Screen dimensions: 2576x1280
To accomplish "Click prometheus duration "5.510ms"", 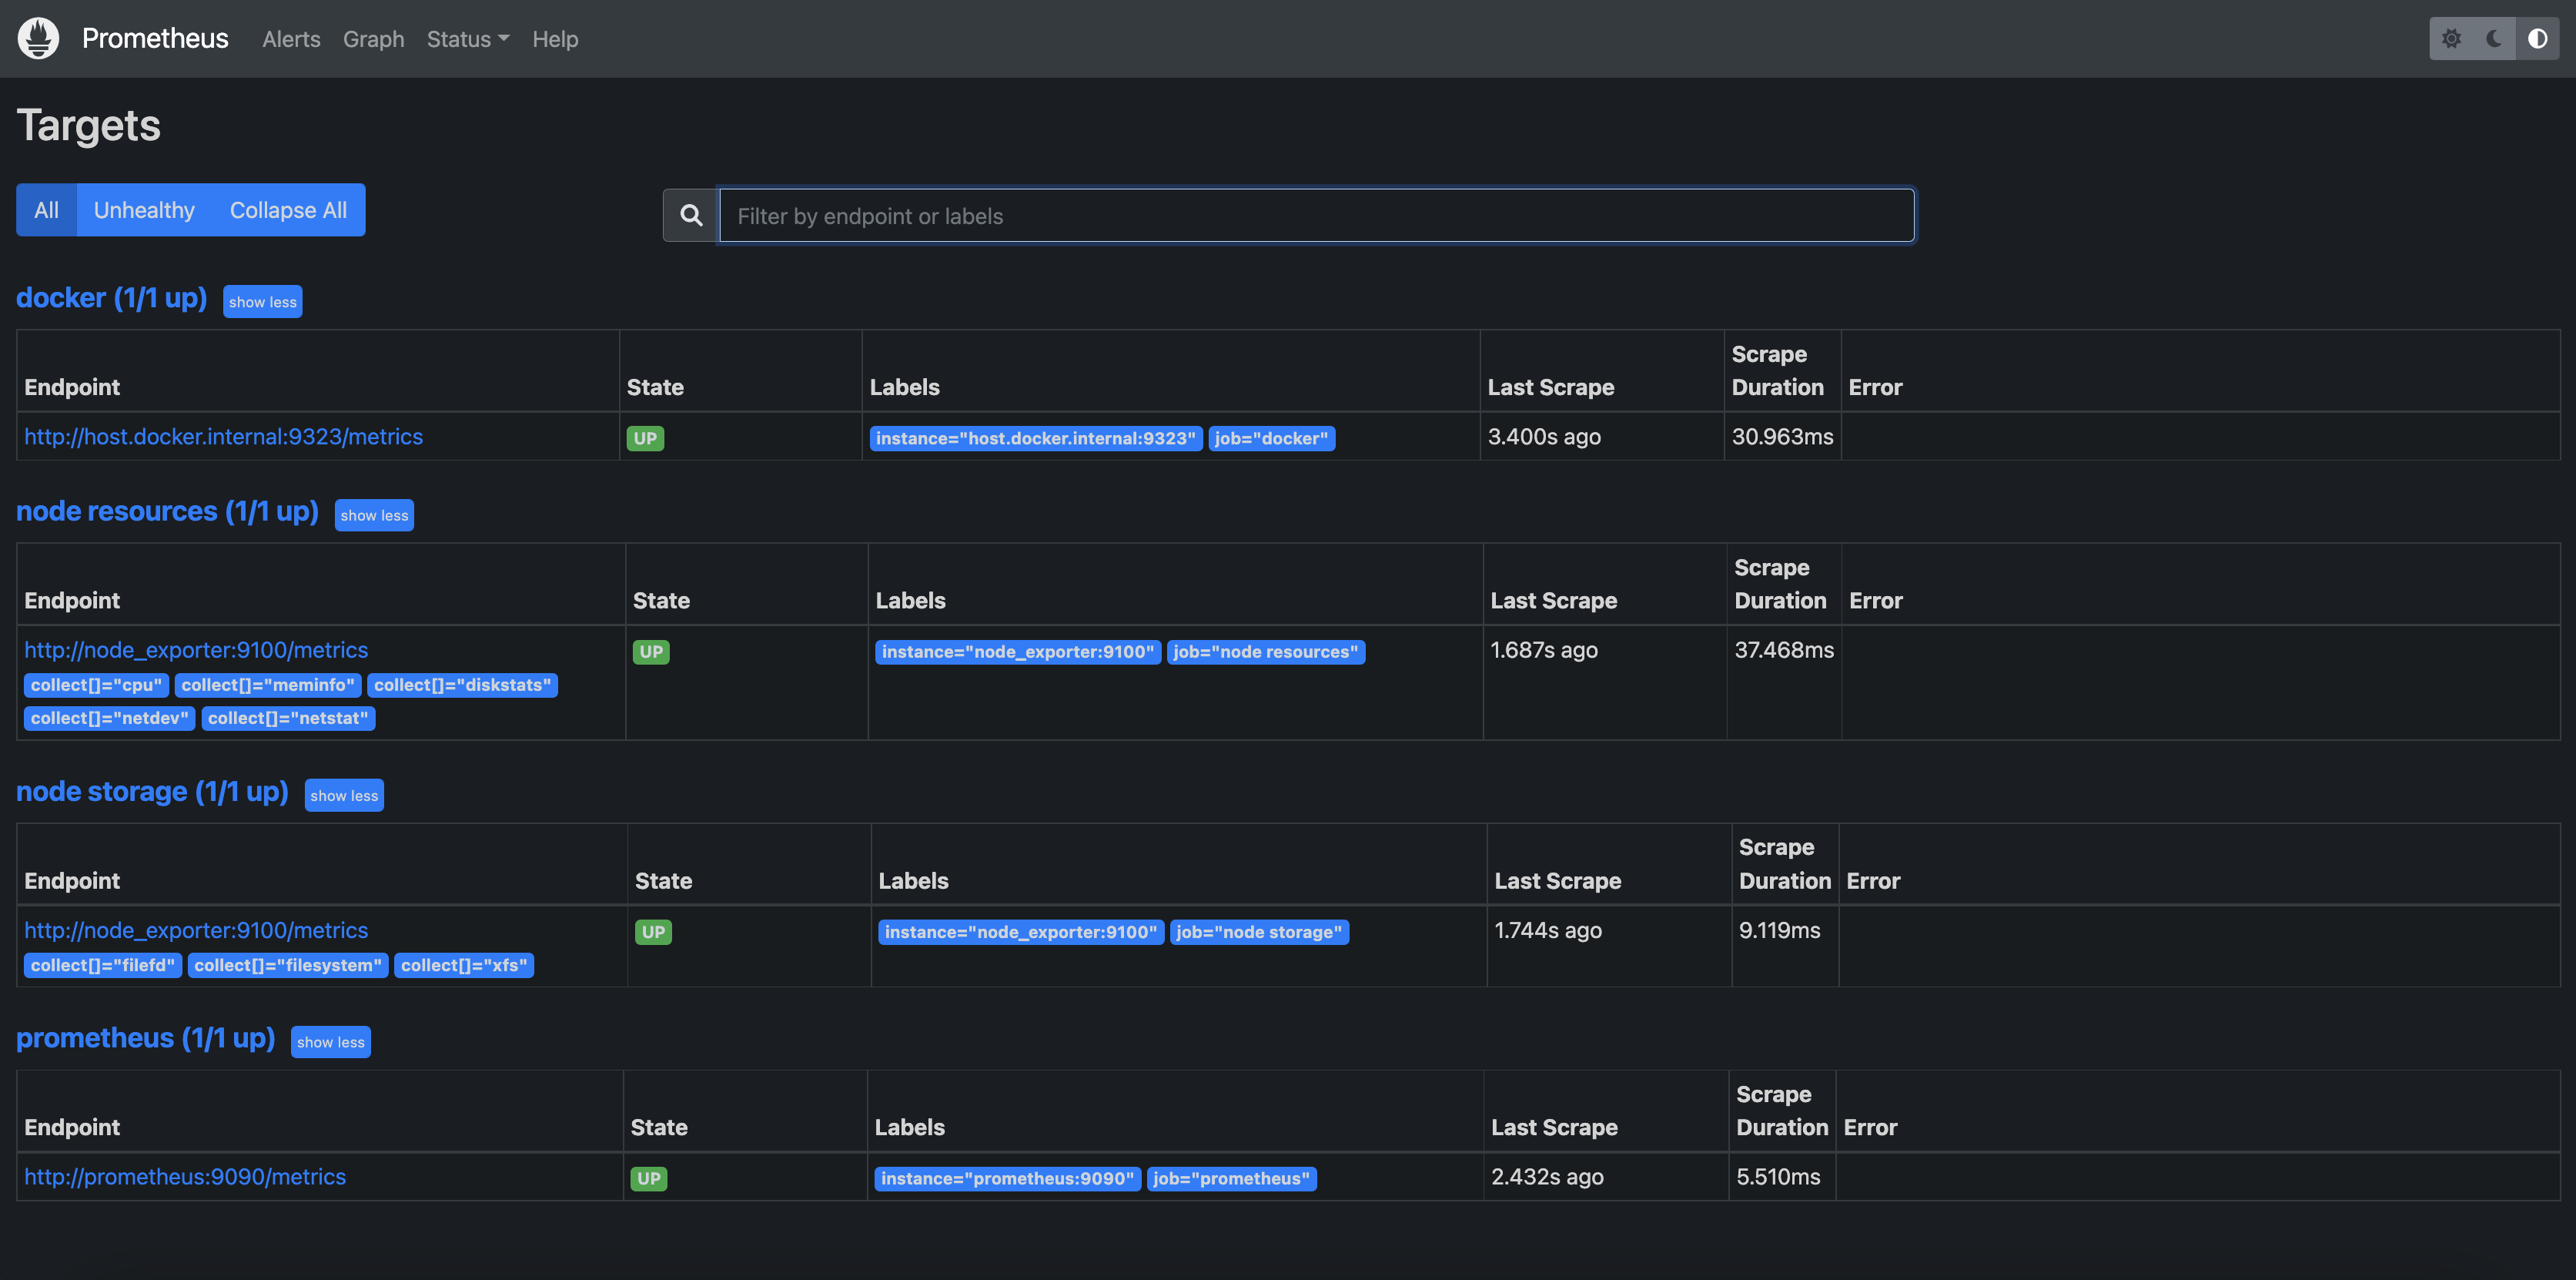I will tap(1778, 1177).
